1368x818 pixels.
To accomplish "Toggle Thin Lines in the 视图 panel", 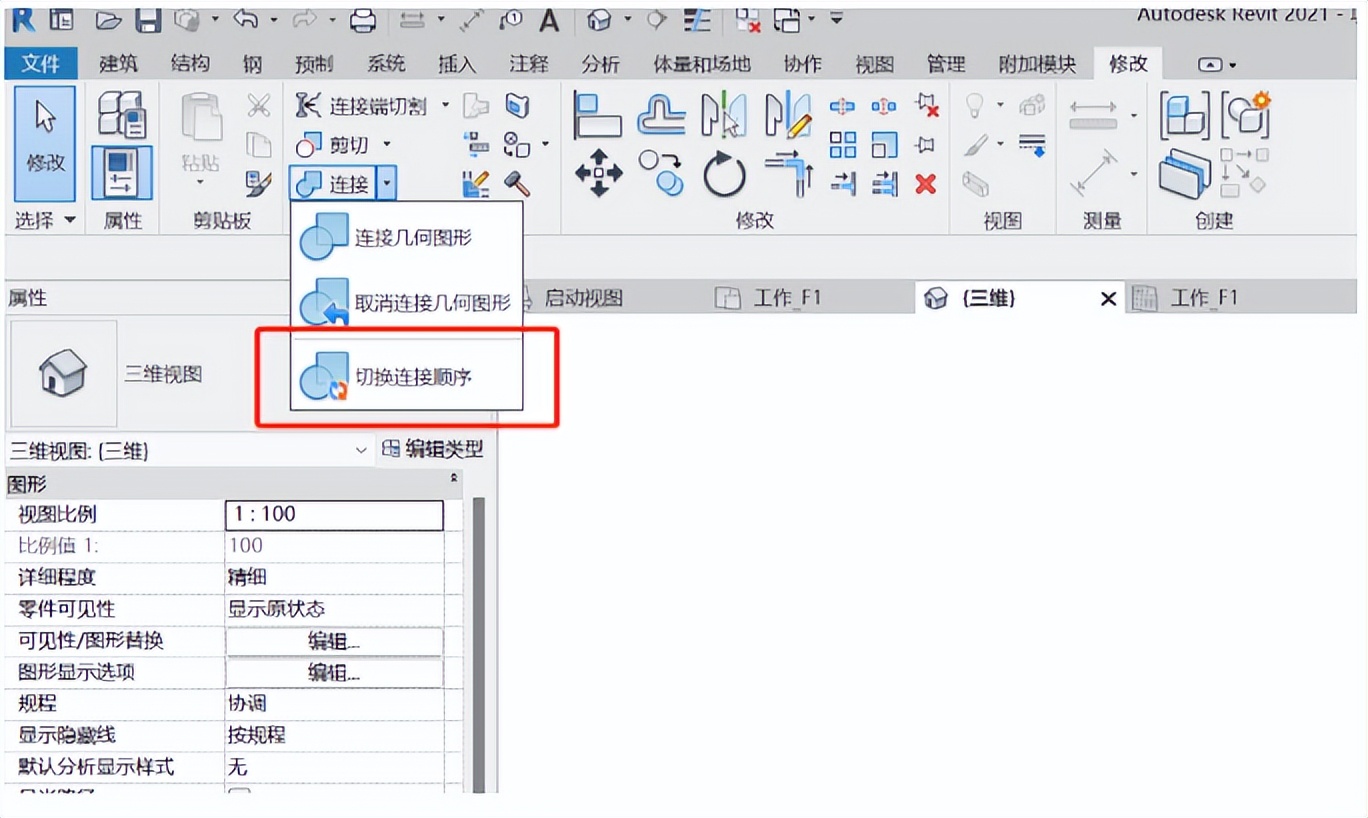I will (x=1033, y=145).
